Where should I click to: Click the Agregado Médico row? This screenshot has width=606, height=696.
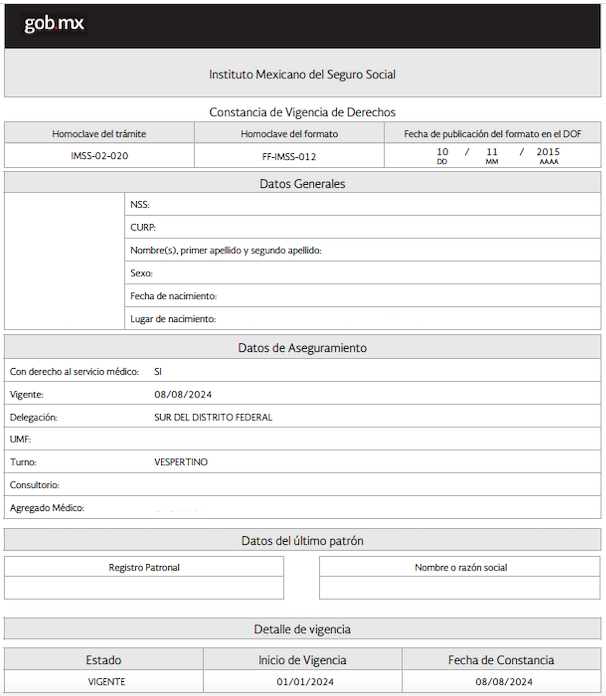pos(302,508)
